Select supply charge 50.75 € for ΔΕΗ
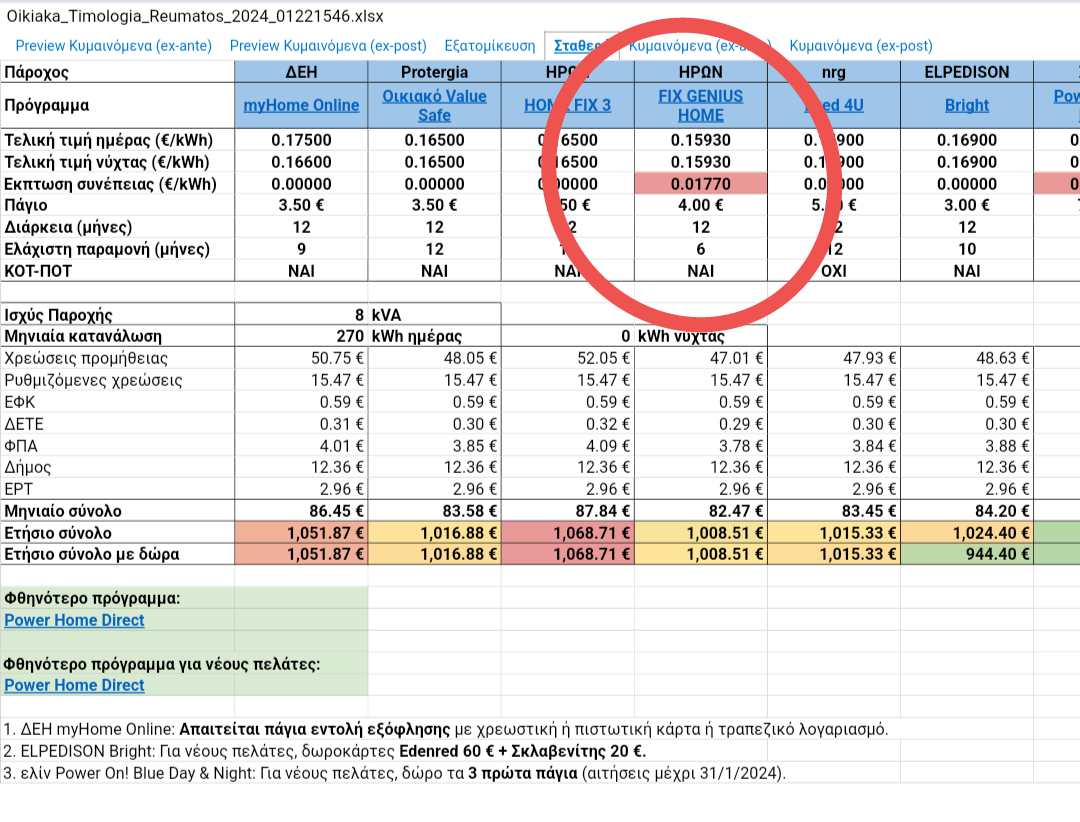Screen dimensions: 1080x822 [301, 358]
